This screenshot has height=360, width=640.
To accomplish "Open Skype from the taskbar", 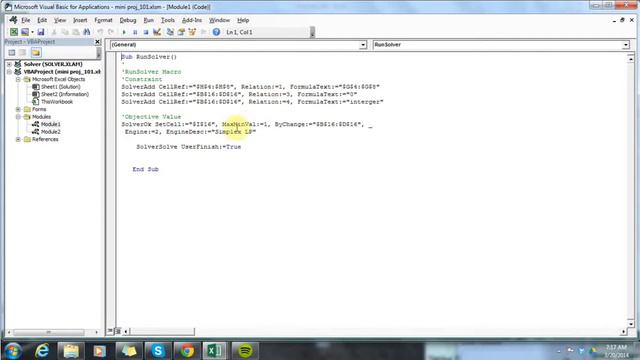I will click(158, 351).
